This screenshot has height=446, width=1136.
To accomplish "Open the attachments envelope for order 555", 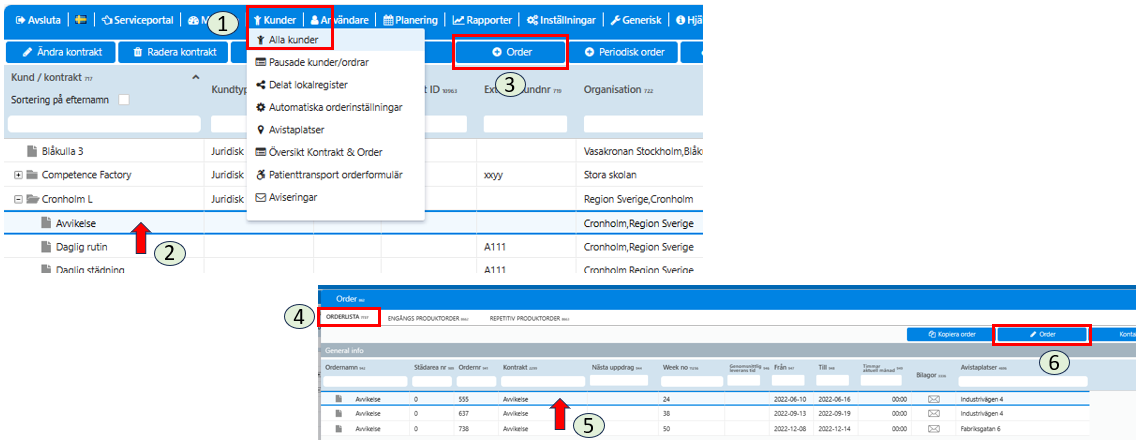I will point(934,399).
